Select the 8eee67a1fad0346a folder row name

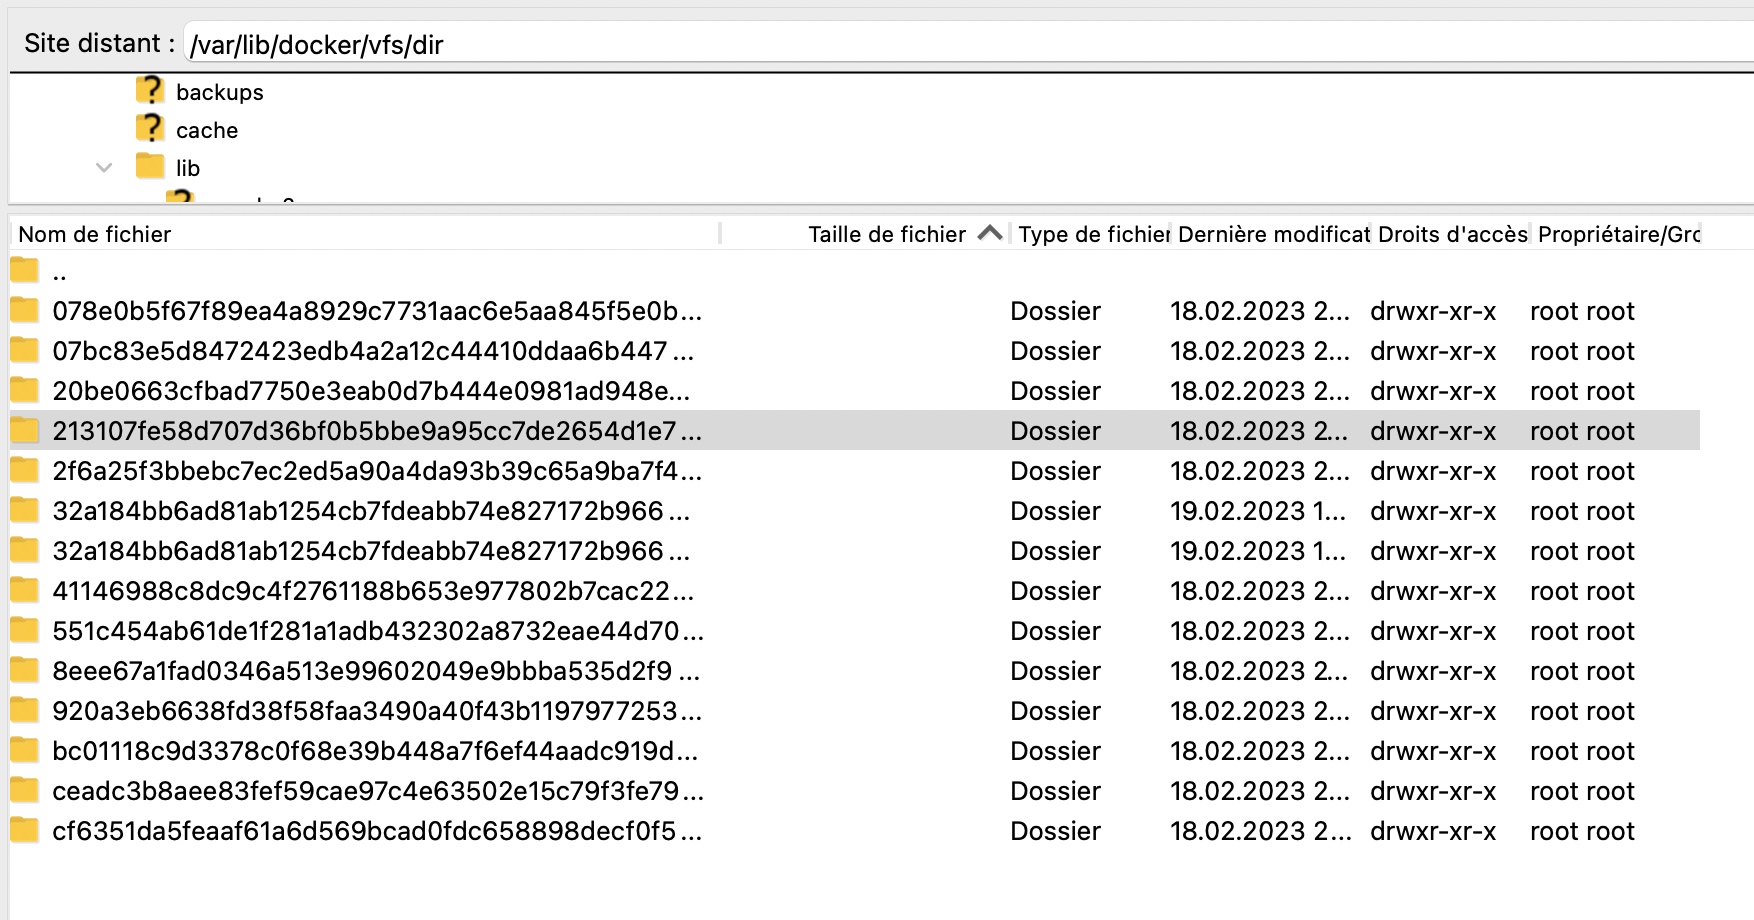click(x=362, y=671)
